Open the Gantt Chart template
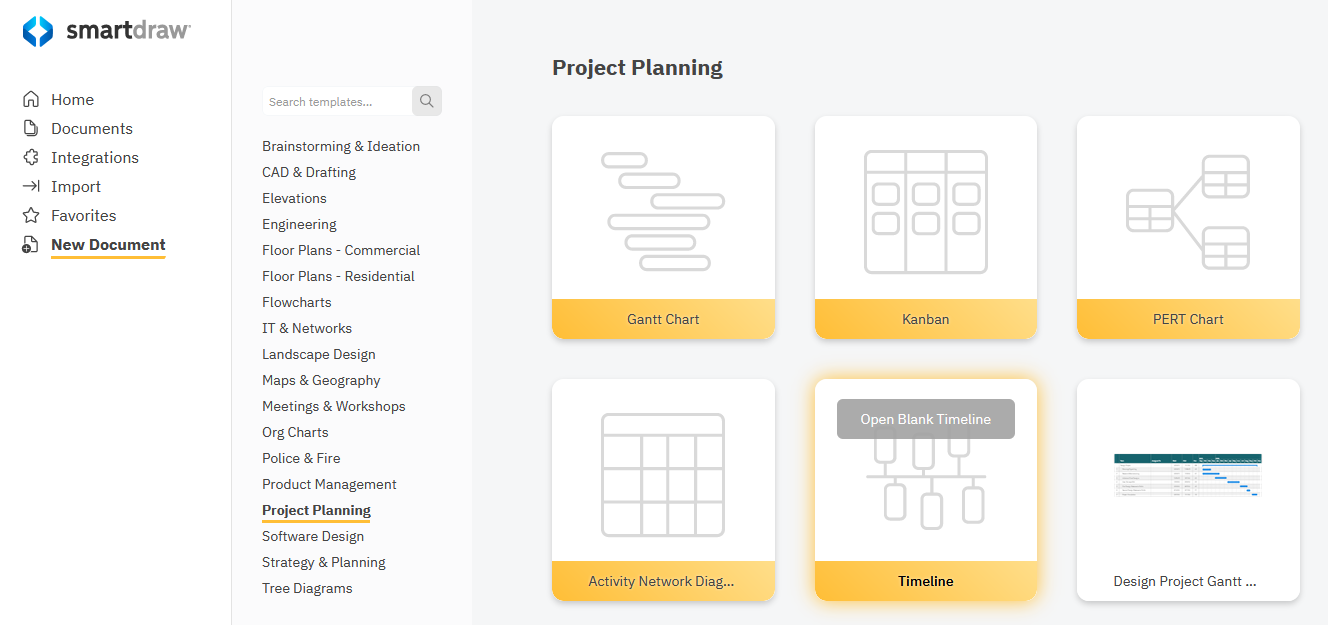Screen dimensions: 1328x625 point(663,227)
